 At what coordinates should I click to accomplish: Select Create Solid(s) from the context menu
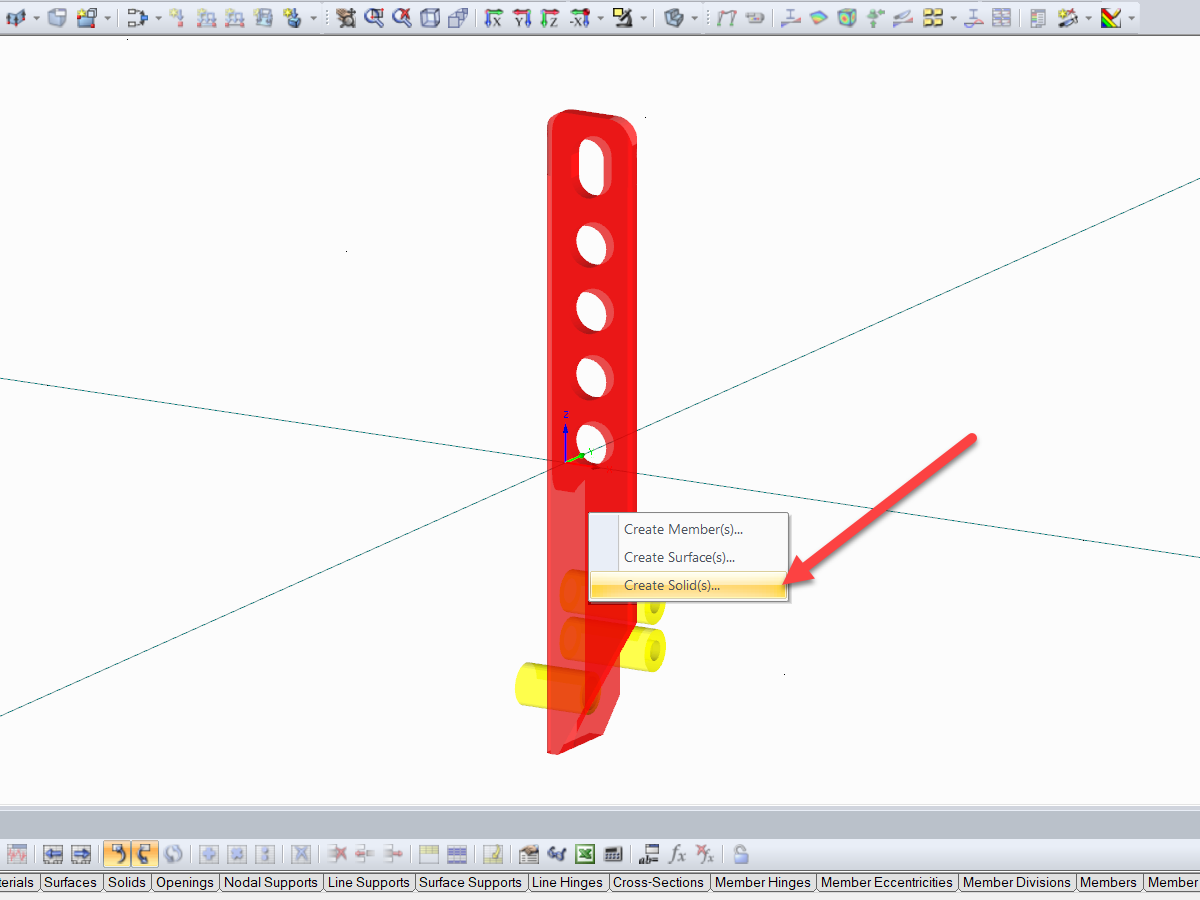click(x=685, y=586)
